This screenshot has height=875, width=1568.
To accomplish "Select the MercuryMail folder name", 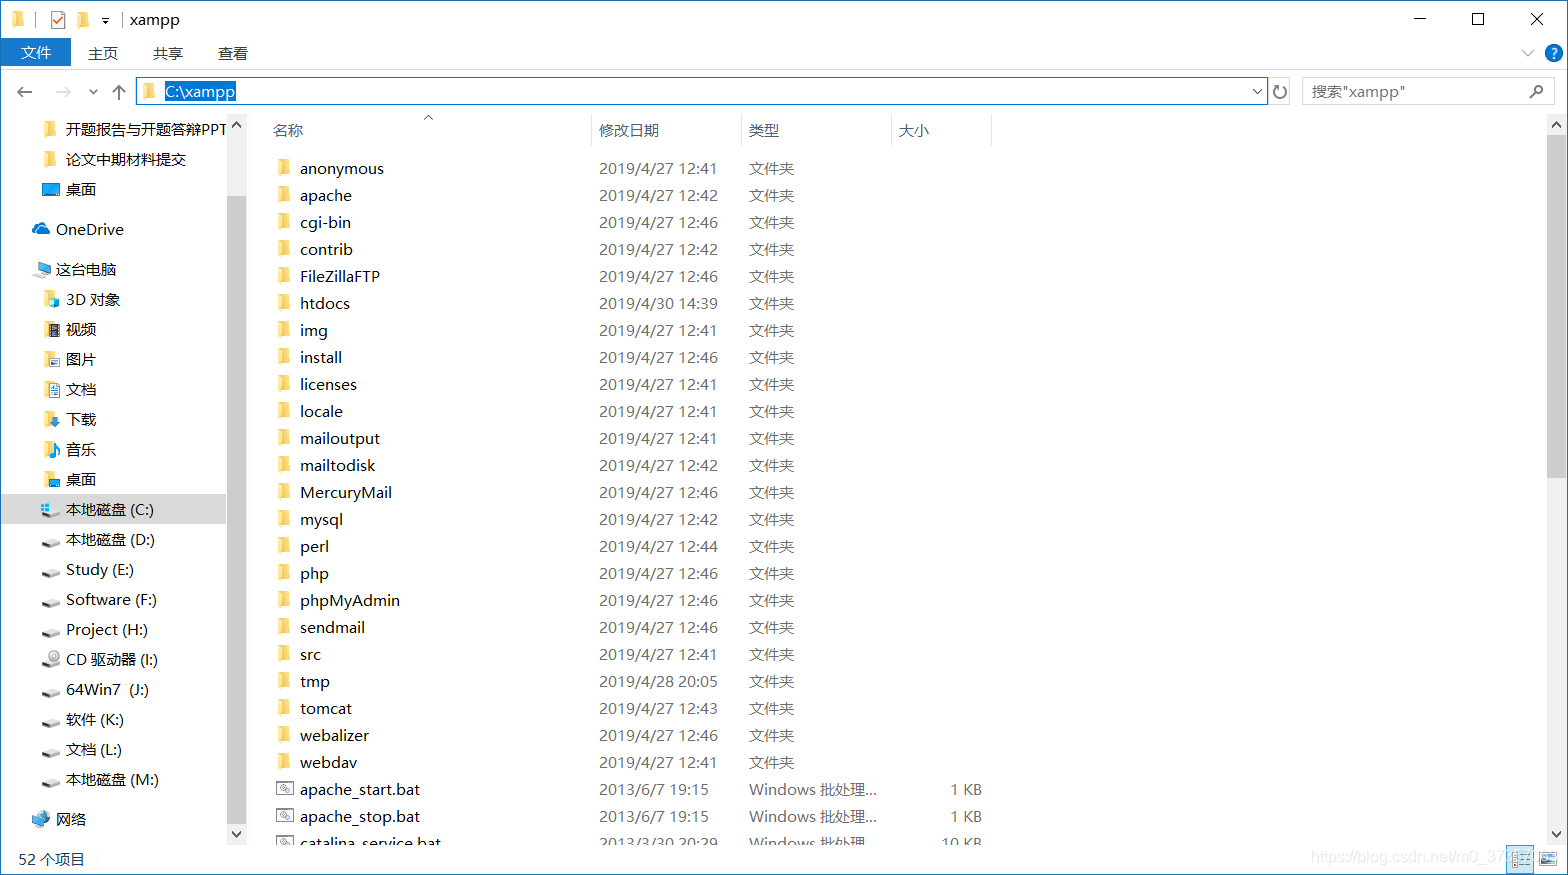I will point(346,492).
